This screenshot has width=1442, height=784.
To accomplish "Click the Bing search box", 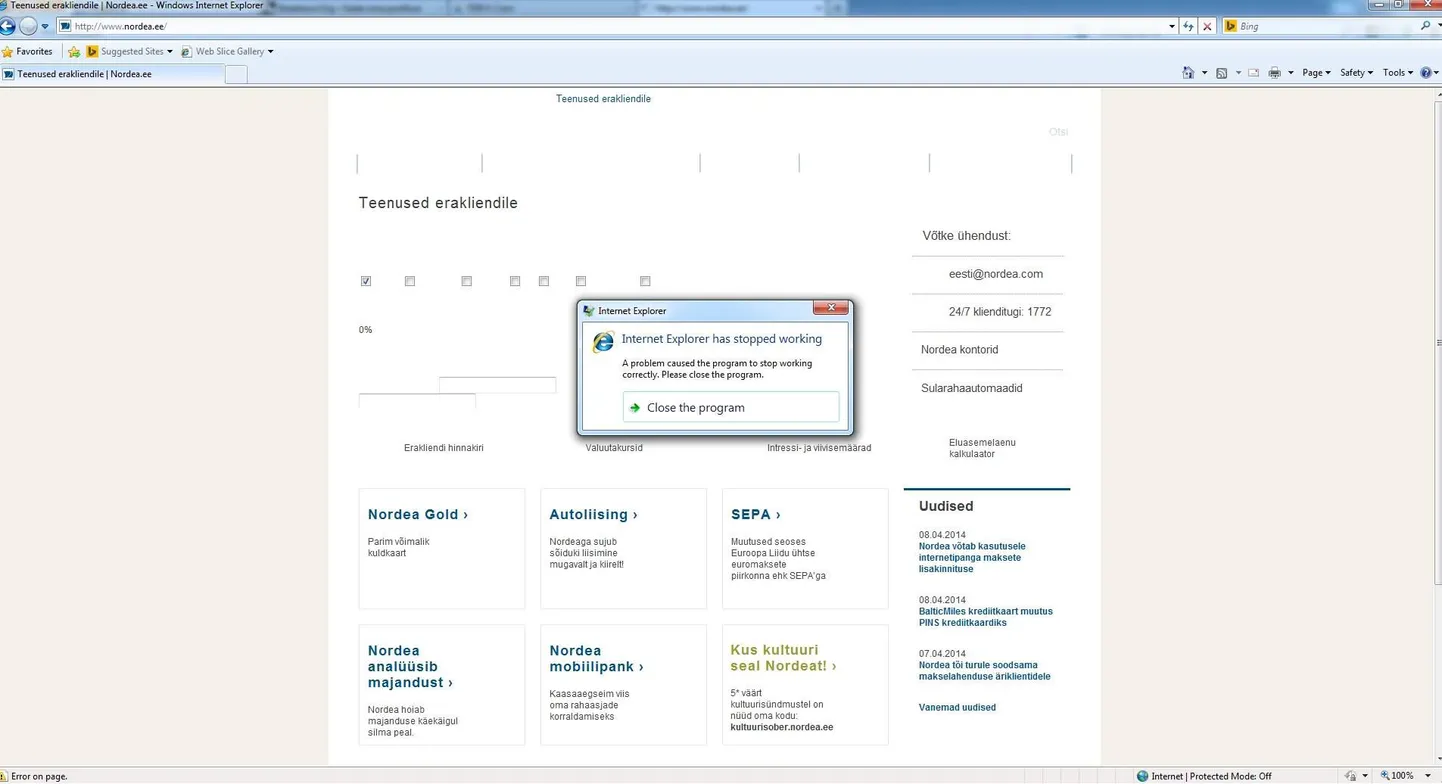I will 1322,26.
